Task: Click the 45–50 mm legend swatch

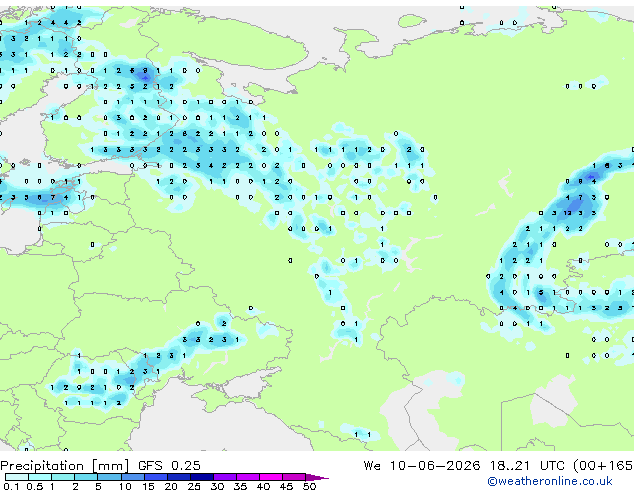Action: pyautogui.click(x=294, y=477)
